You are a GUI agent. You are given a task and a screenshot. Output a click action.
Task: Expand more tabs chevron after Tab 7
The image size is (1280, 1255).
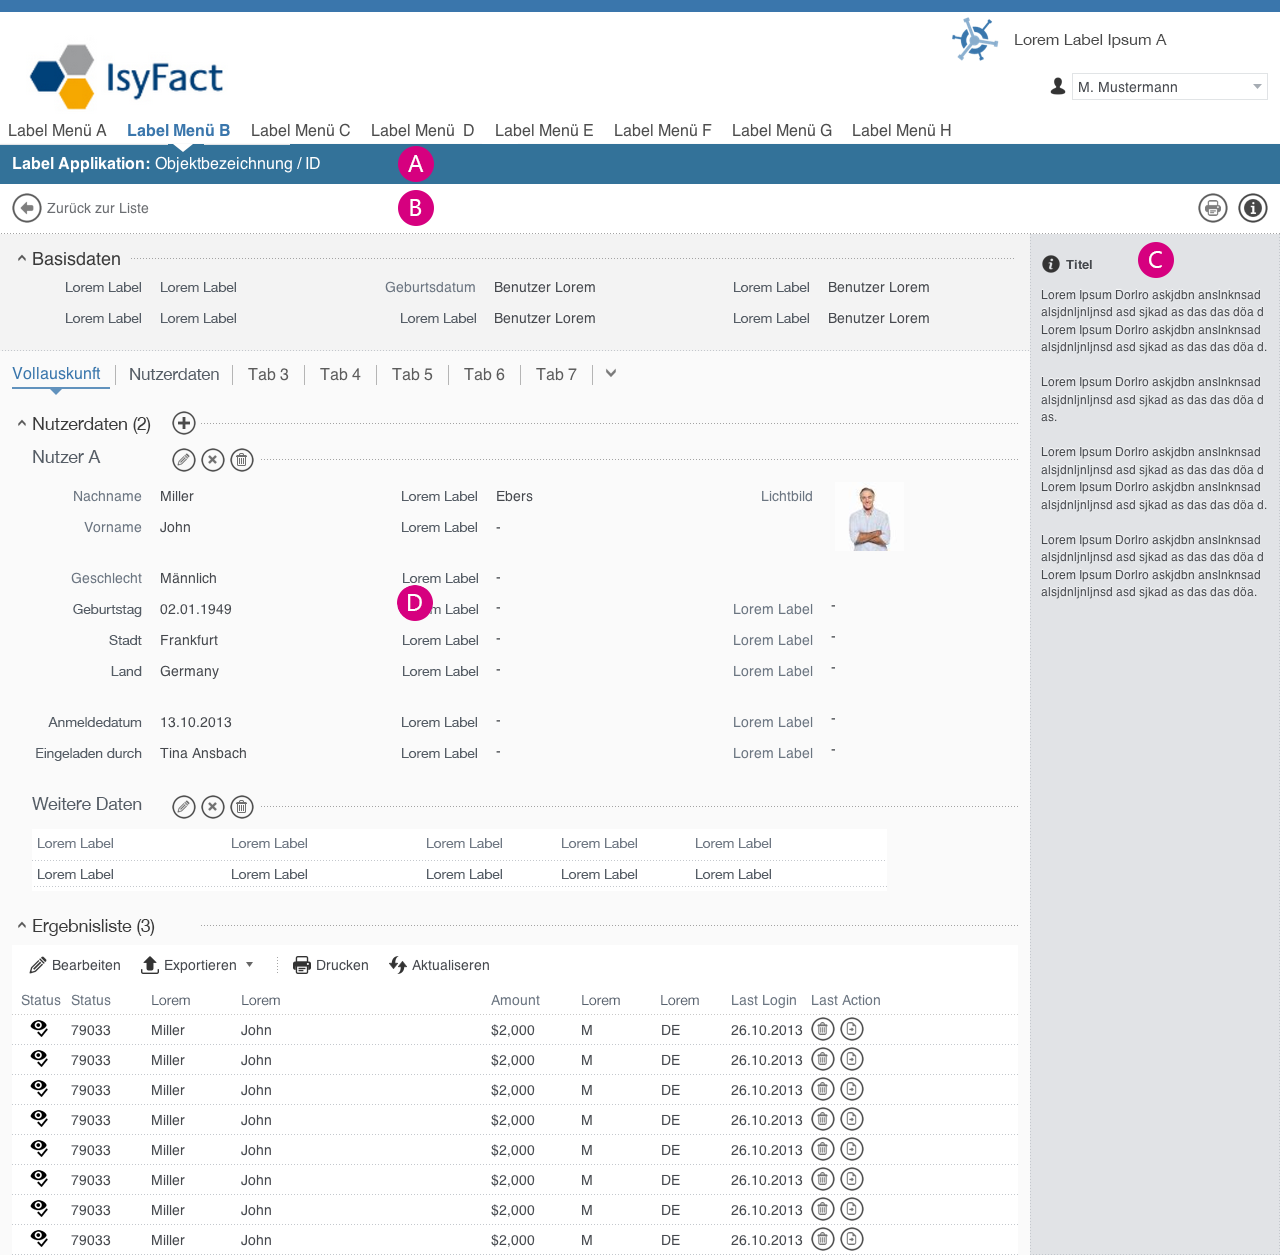611,373
